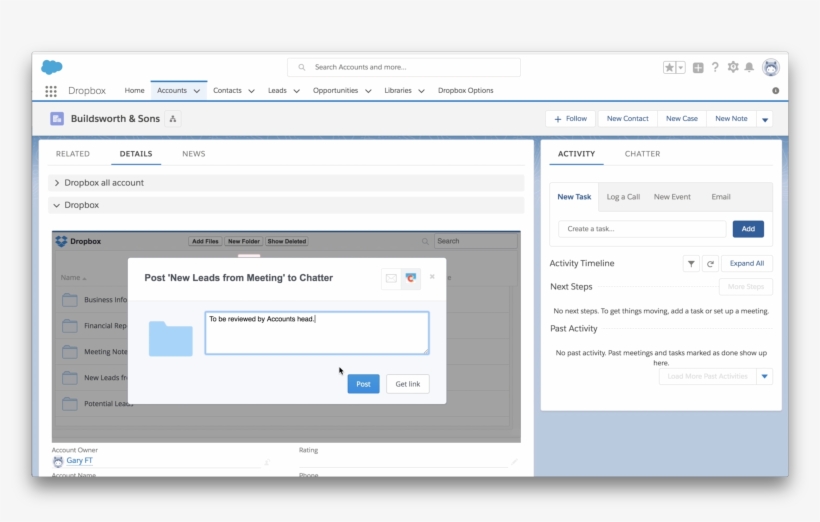Click Add to create the task
This screenshot has width=820, height=522.
point(748,229)
